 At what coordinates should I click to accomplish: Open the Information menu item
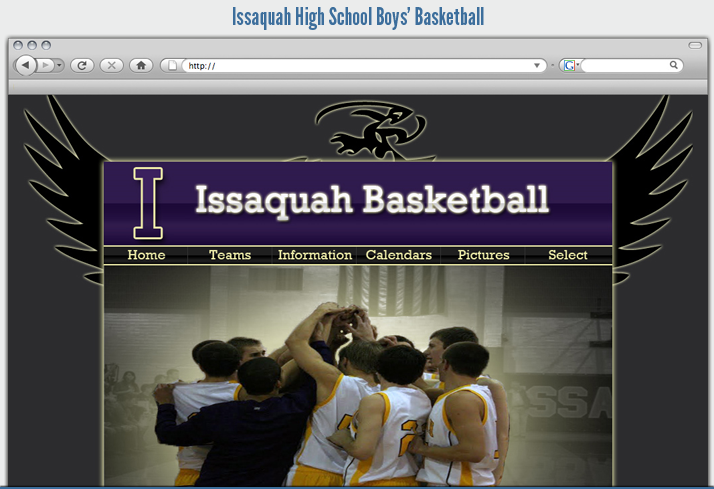(x=315, y=255)
